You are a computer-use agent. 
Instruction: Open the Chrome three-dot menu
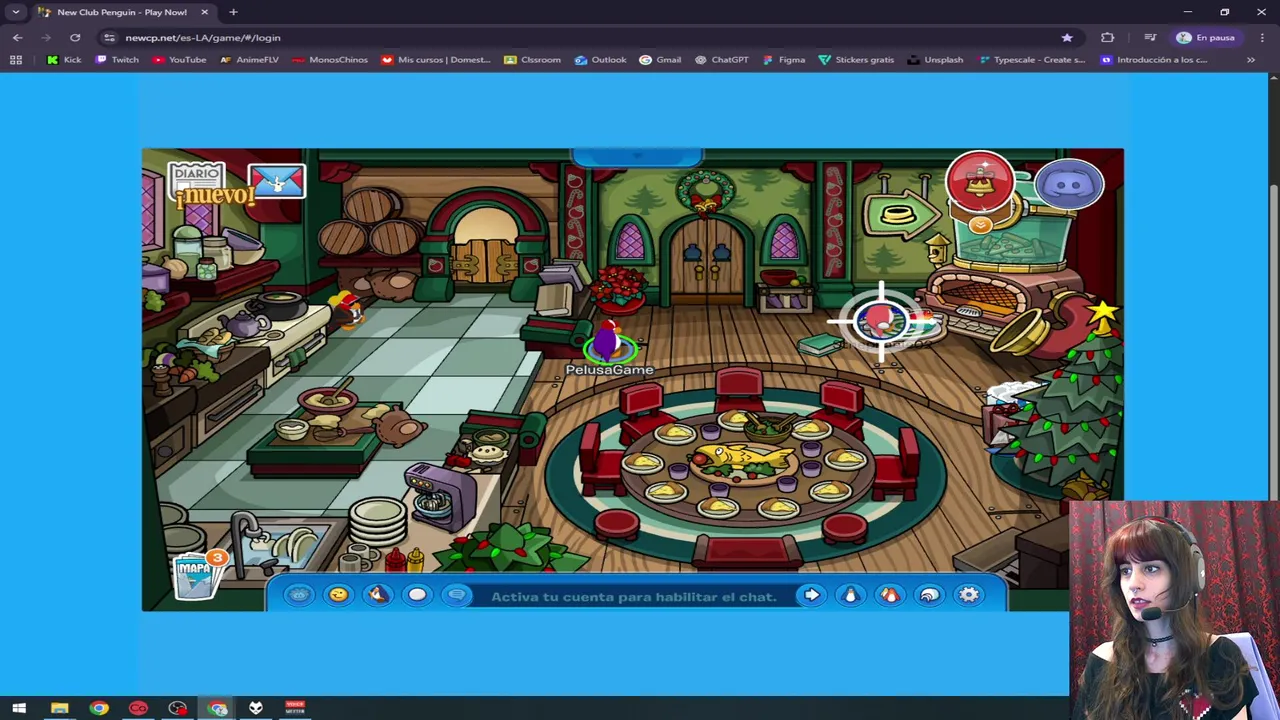click(x=1262, y=37)
